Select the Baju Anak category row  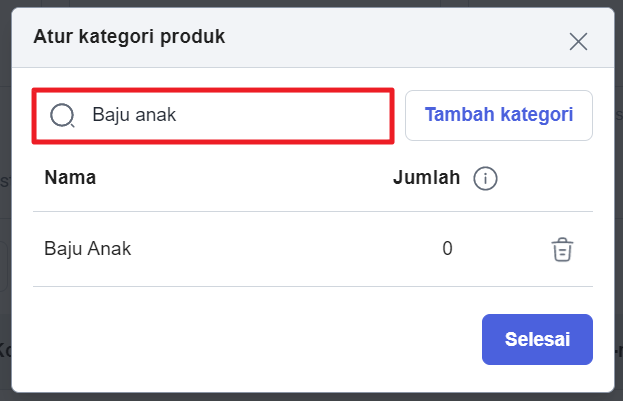313,249
